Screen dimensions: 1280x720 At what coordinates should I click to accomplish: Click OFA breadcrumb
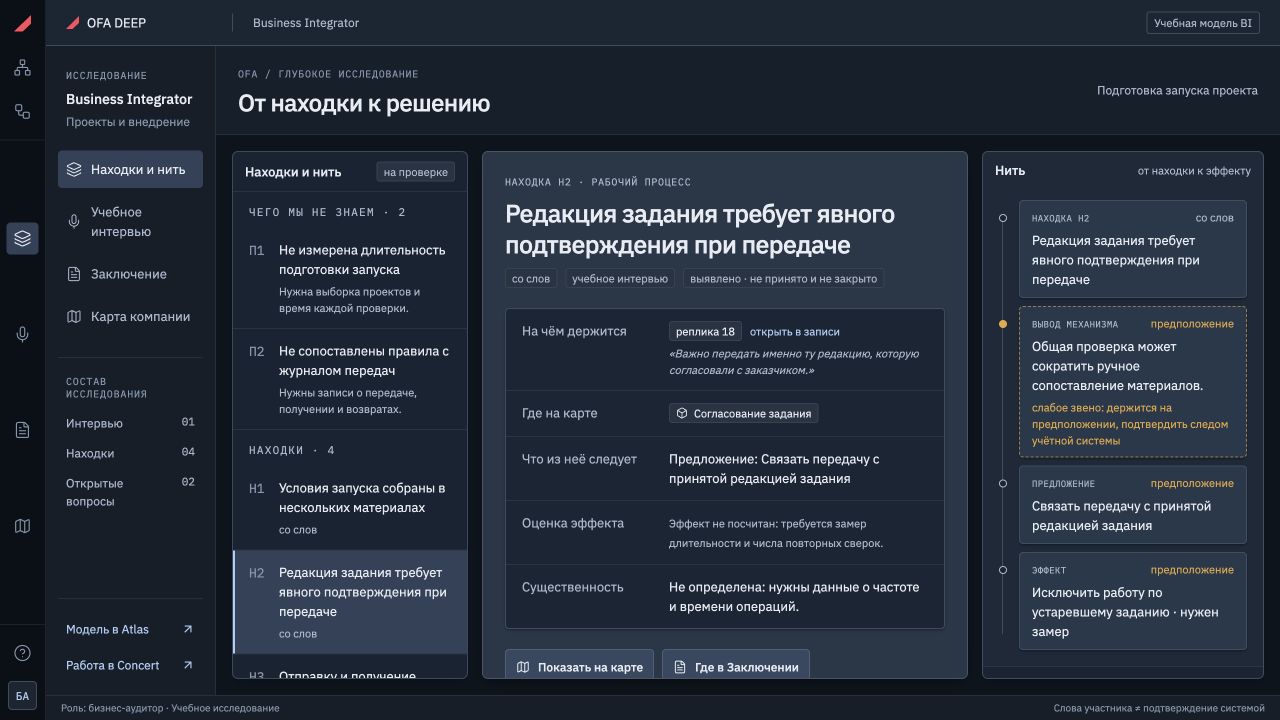click(248, 74)
